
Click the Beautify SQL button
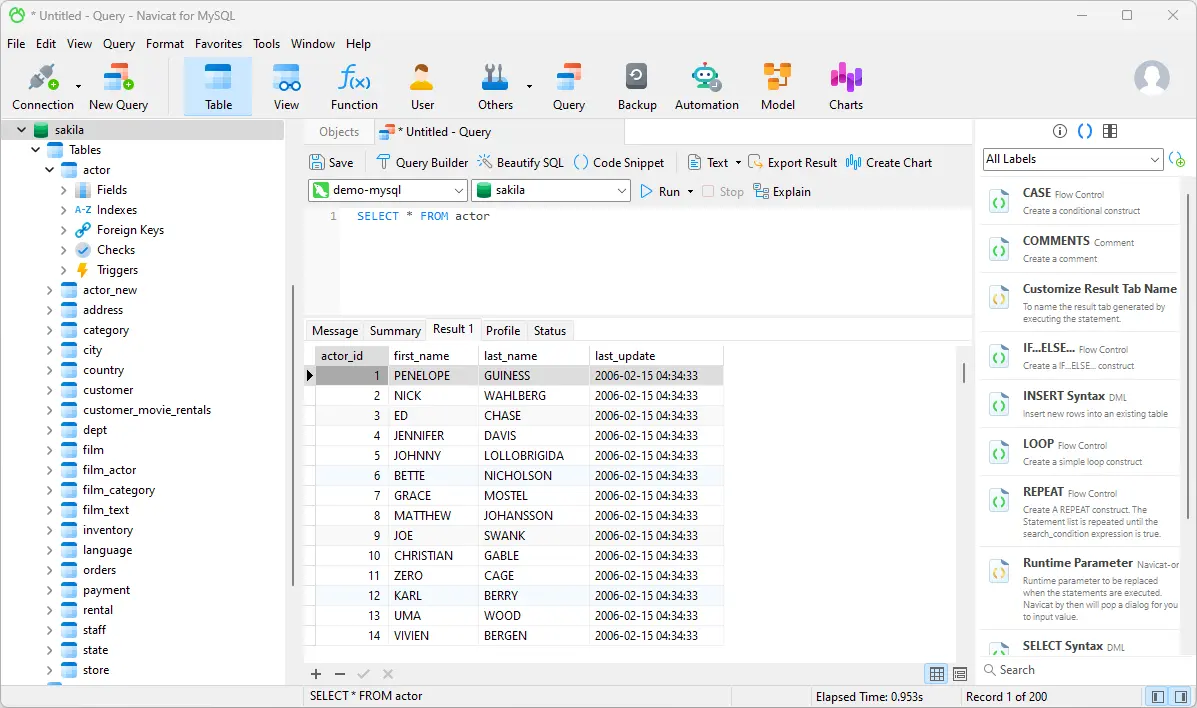pos(520,162)
